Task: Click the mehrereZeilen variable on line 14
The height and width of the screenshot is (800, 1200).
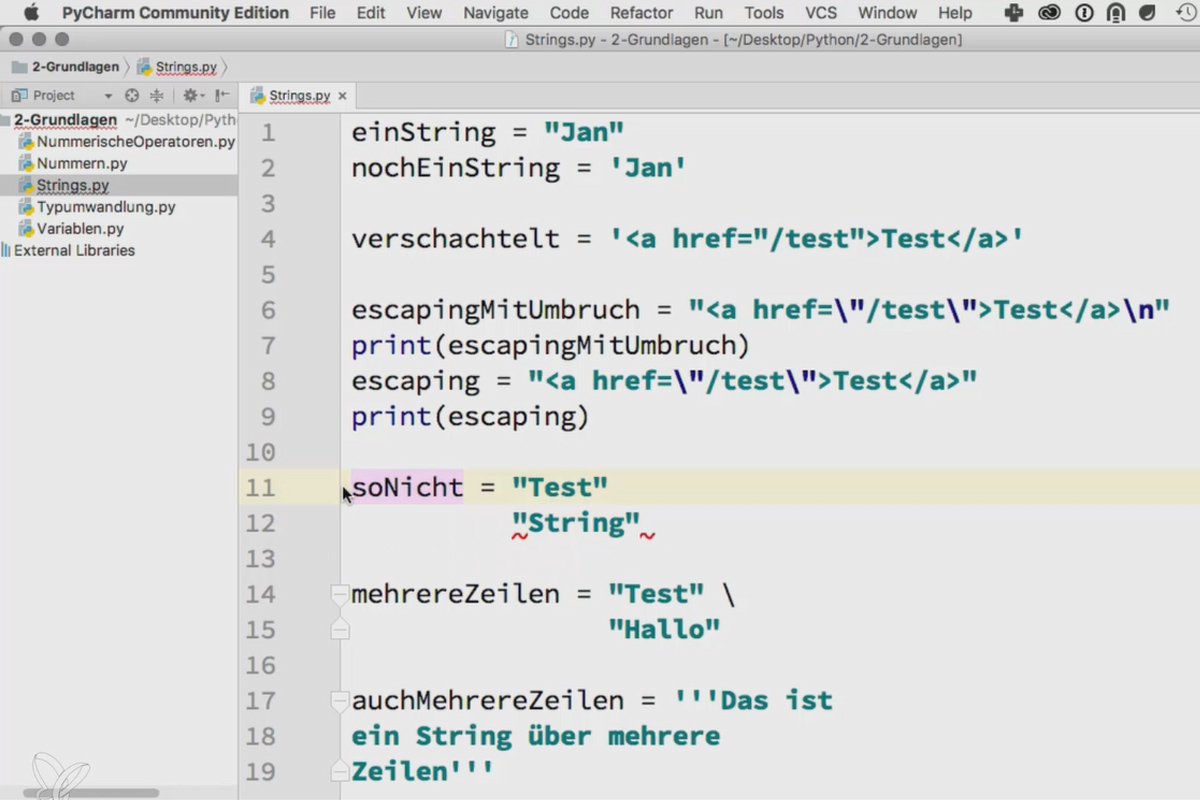Action: [x=456, y=595]
